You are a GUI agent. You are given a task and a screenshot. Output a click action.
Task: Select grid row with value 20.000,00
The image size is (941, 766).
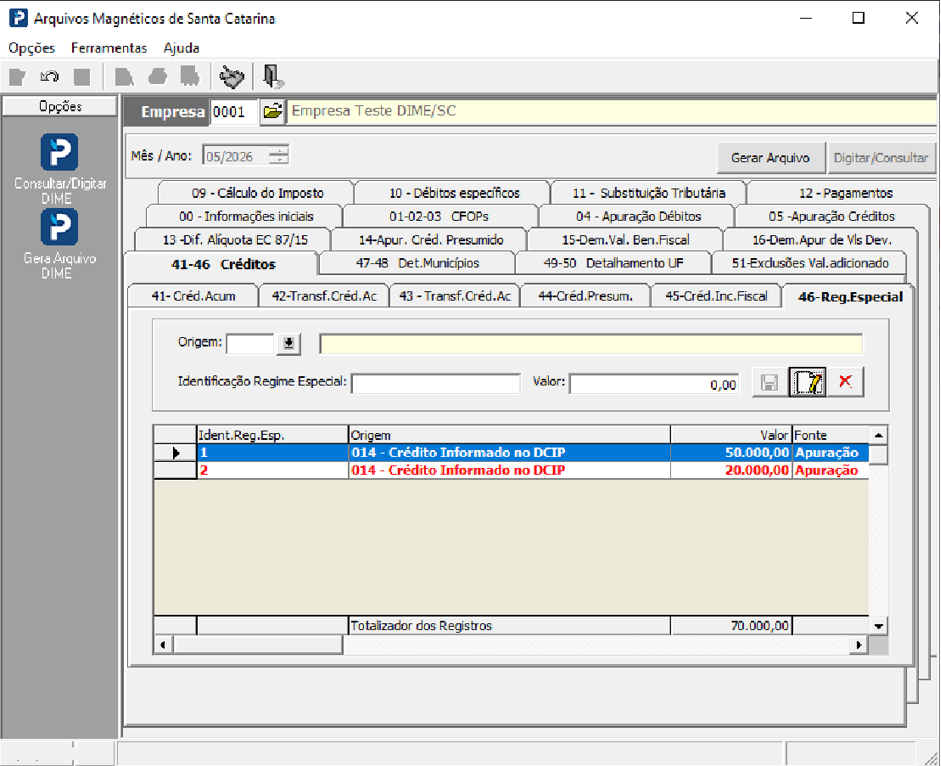511,470
